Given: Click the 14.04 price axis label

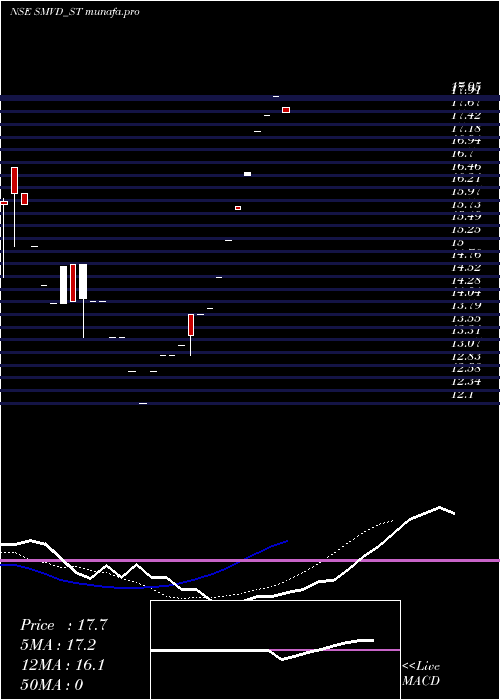Looking at the screenshot, I should (x=466, y=293).
